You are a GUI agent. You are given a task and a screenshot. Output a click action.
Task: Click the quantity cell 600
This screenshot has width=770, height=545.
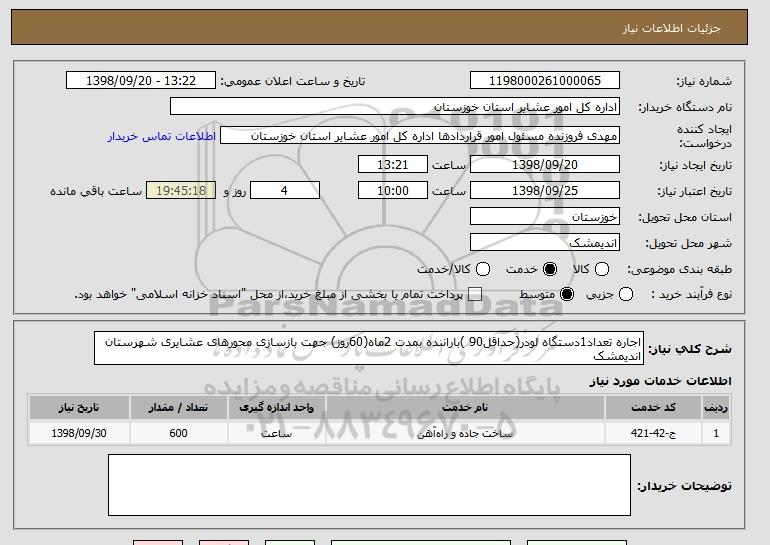178,433
